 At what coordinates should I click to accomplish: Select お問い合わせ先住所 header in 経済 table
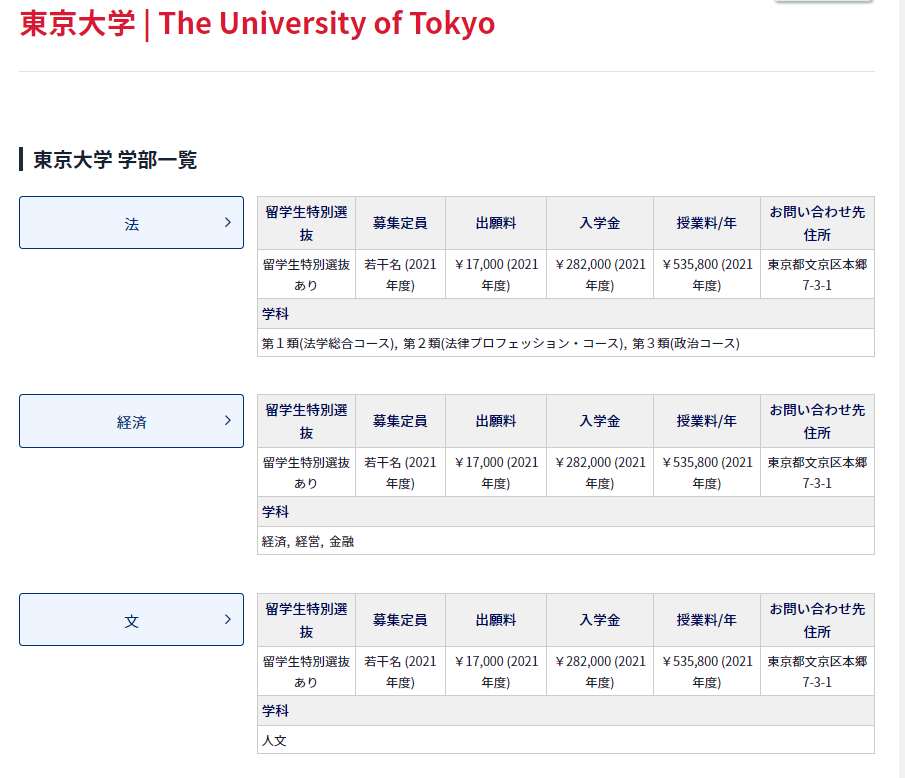(817, 421)
